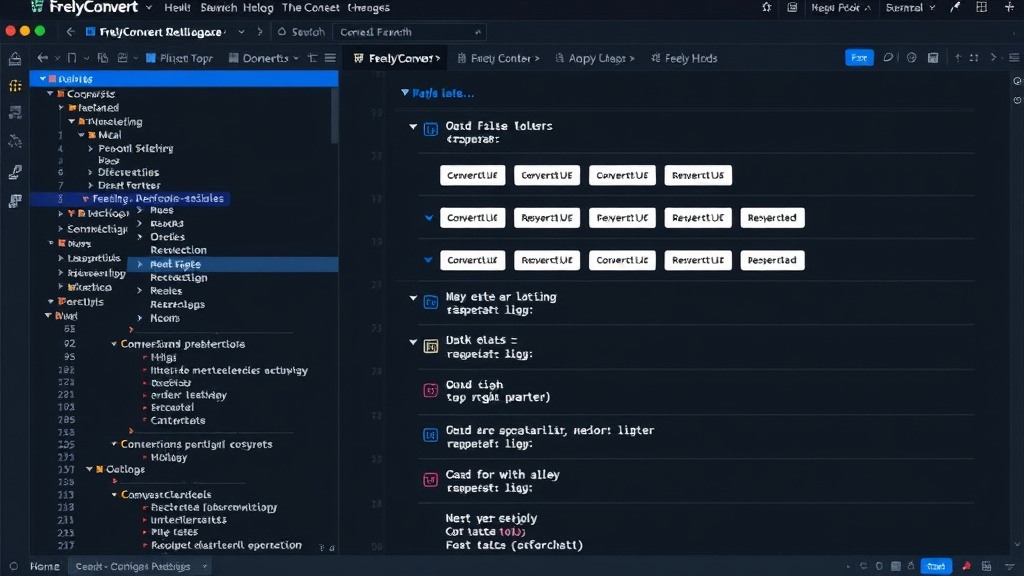
Task: Click the pin icon in the top bar
Action: [x=767, y=7]
